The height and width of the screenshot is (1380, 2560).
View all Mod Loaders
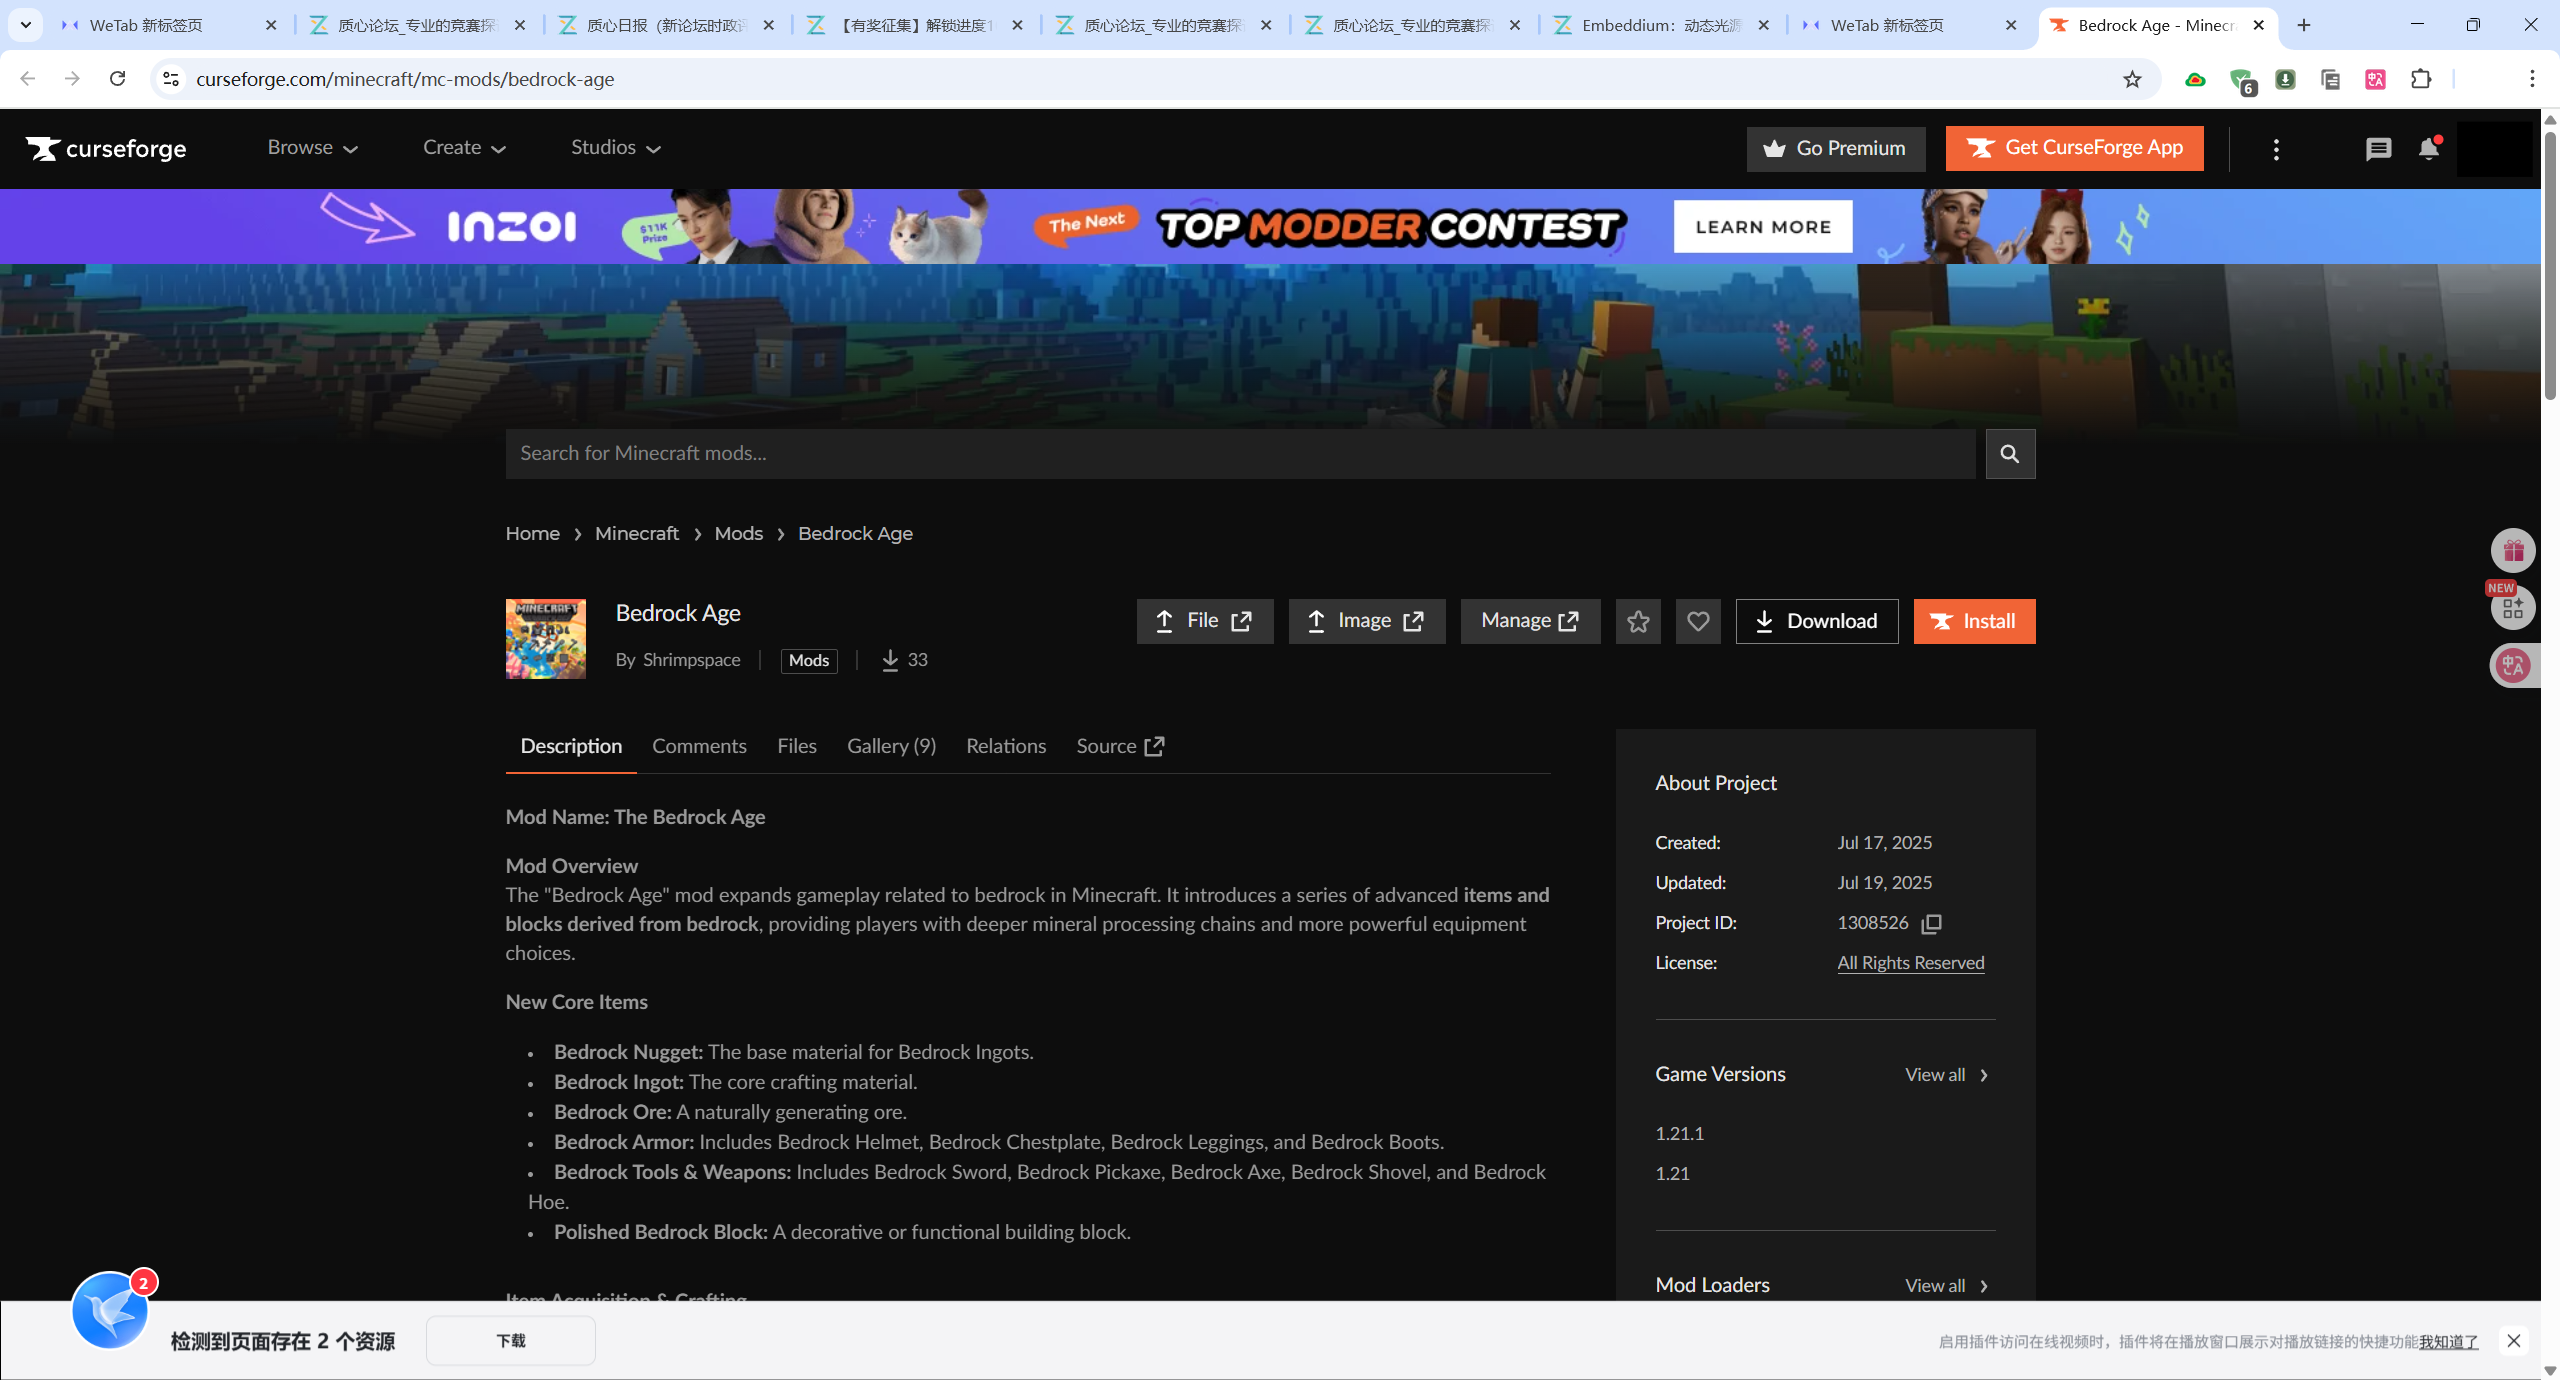pyautogui.click(x=1946, y=1286)
